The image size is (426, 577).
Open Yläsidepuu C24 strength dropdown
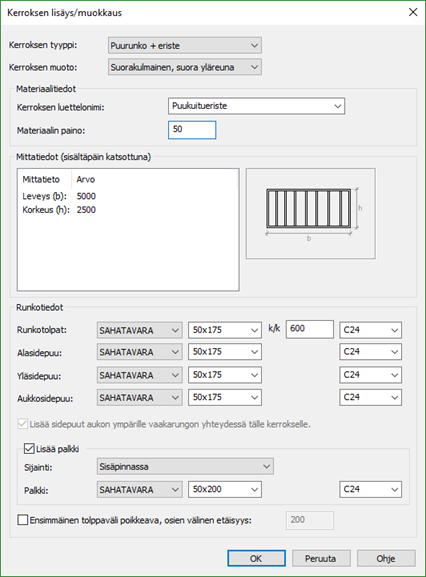[370, 375]
